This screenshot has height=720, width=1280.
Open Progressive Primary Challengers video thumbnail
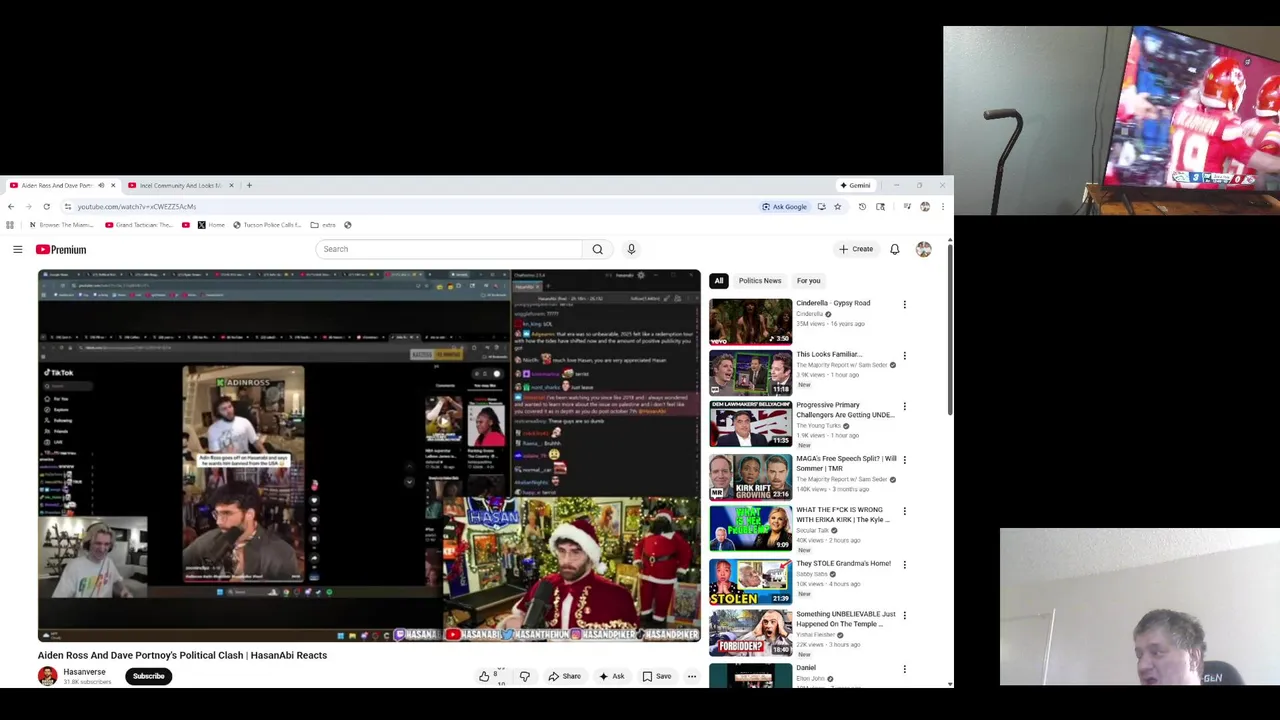(x=750, y=423)
